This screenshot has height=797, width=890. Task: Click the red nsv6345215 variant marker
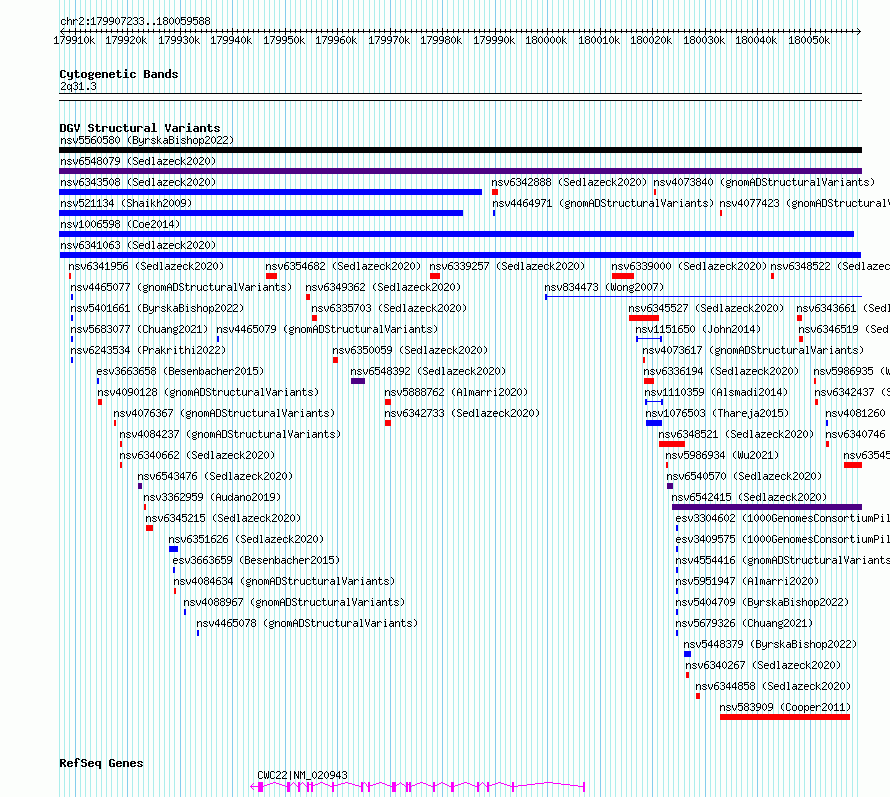(149, 528)
